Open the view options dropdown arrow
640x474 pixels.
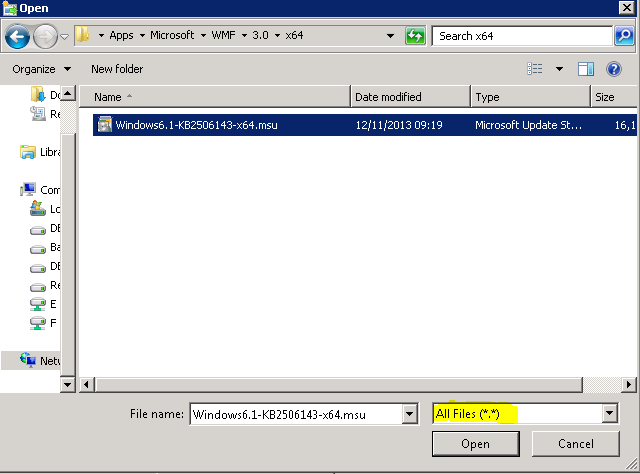559,69
